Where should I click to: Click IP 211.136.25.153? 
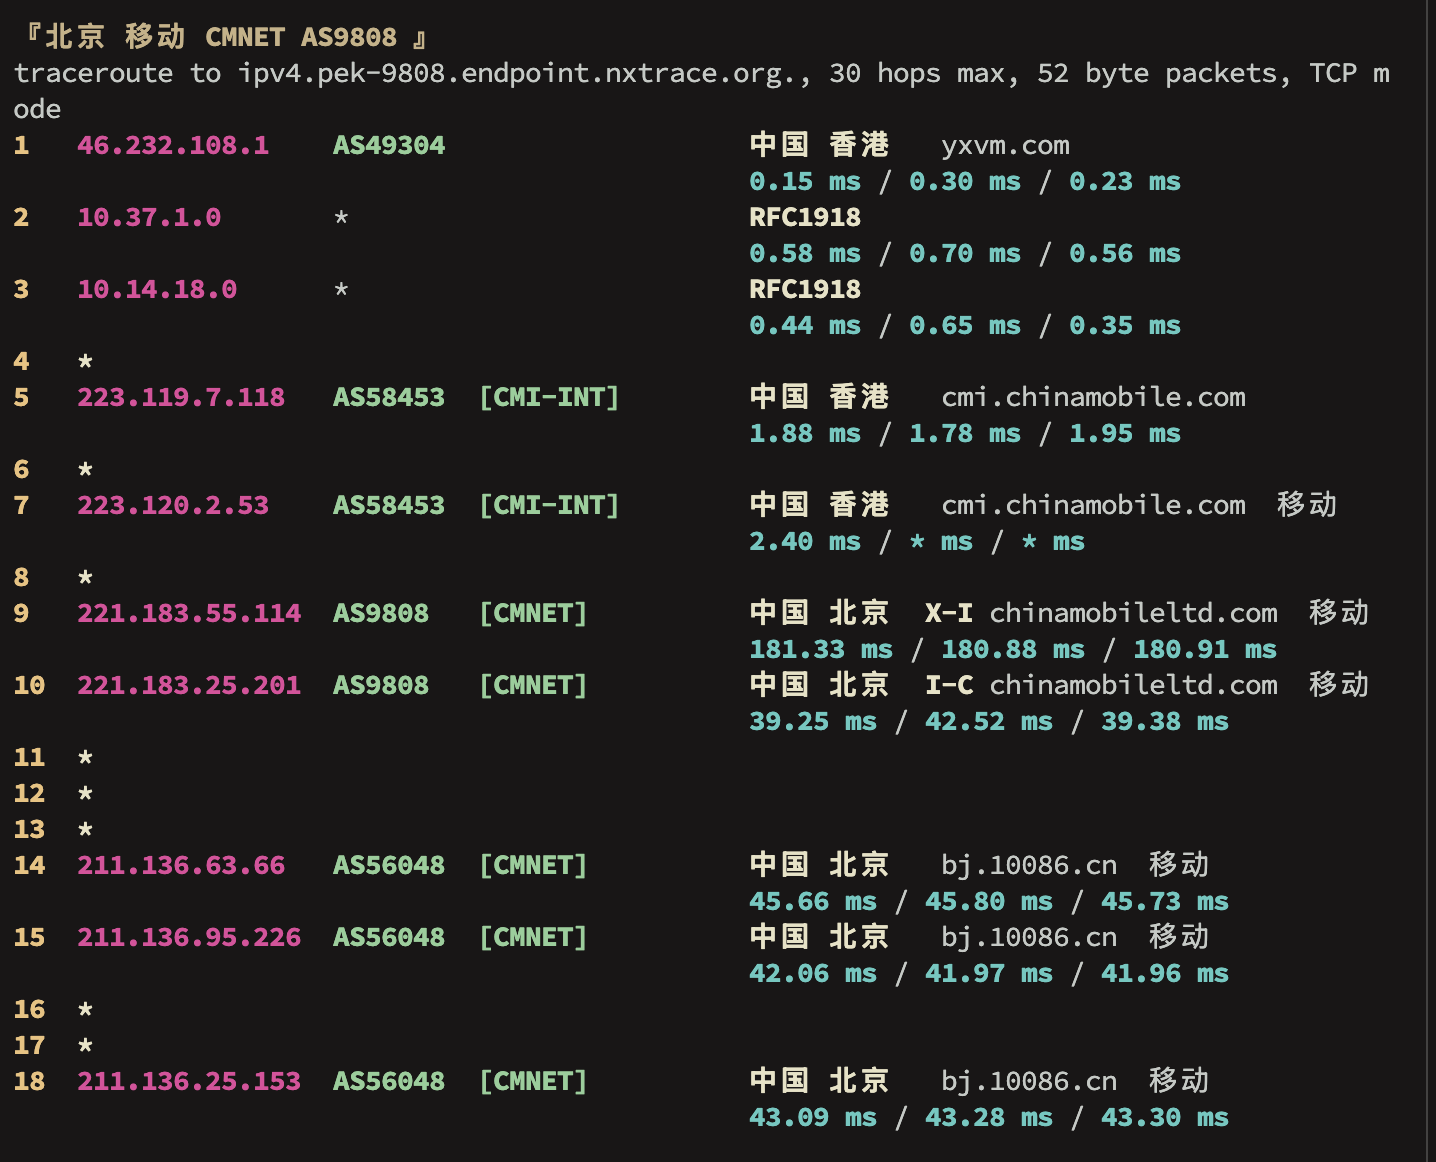click(x=189, y=1081)
